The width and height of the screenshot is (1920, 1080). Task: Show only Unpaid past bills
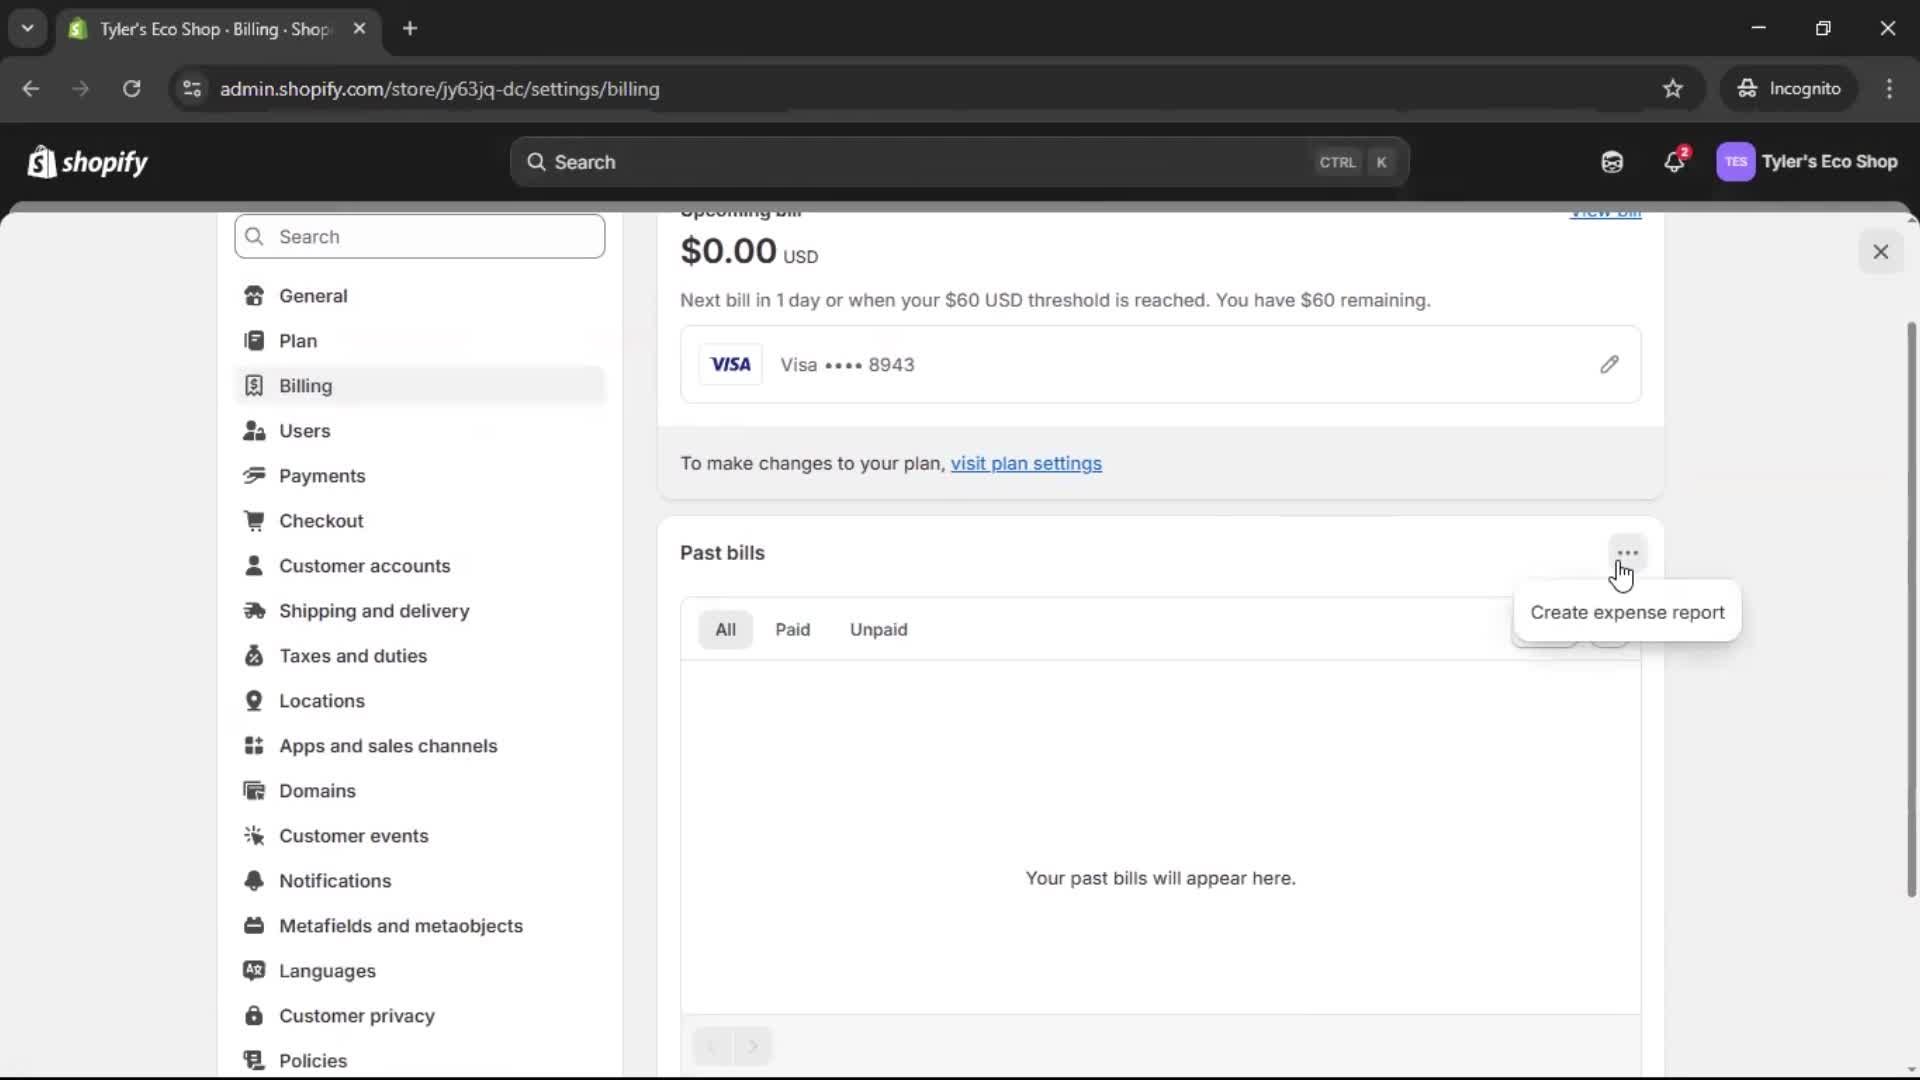(878, 629)
